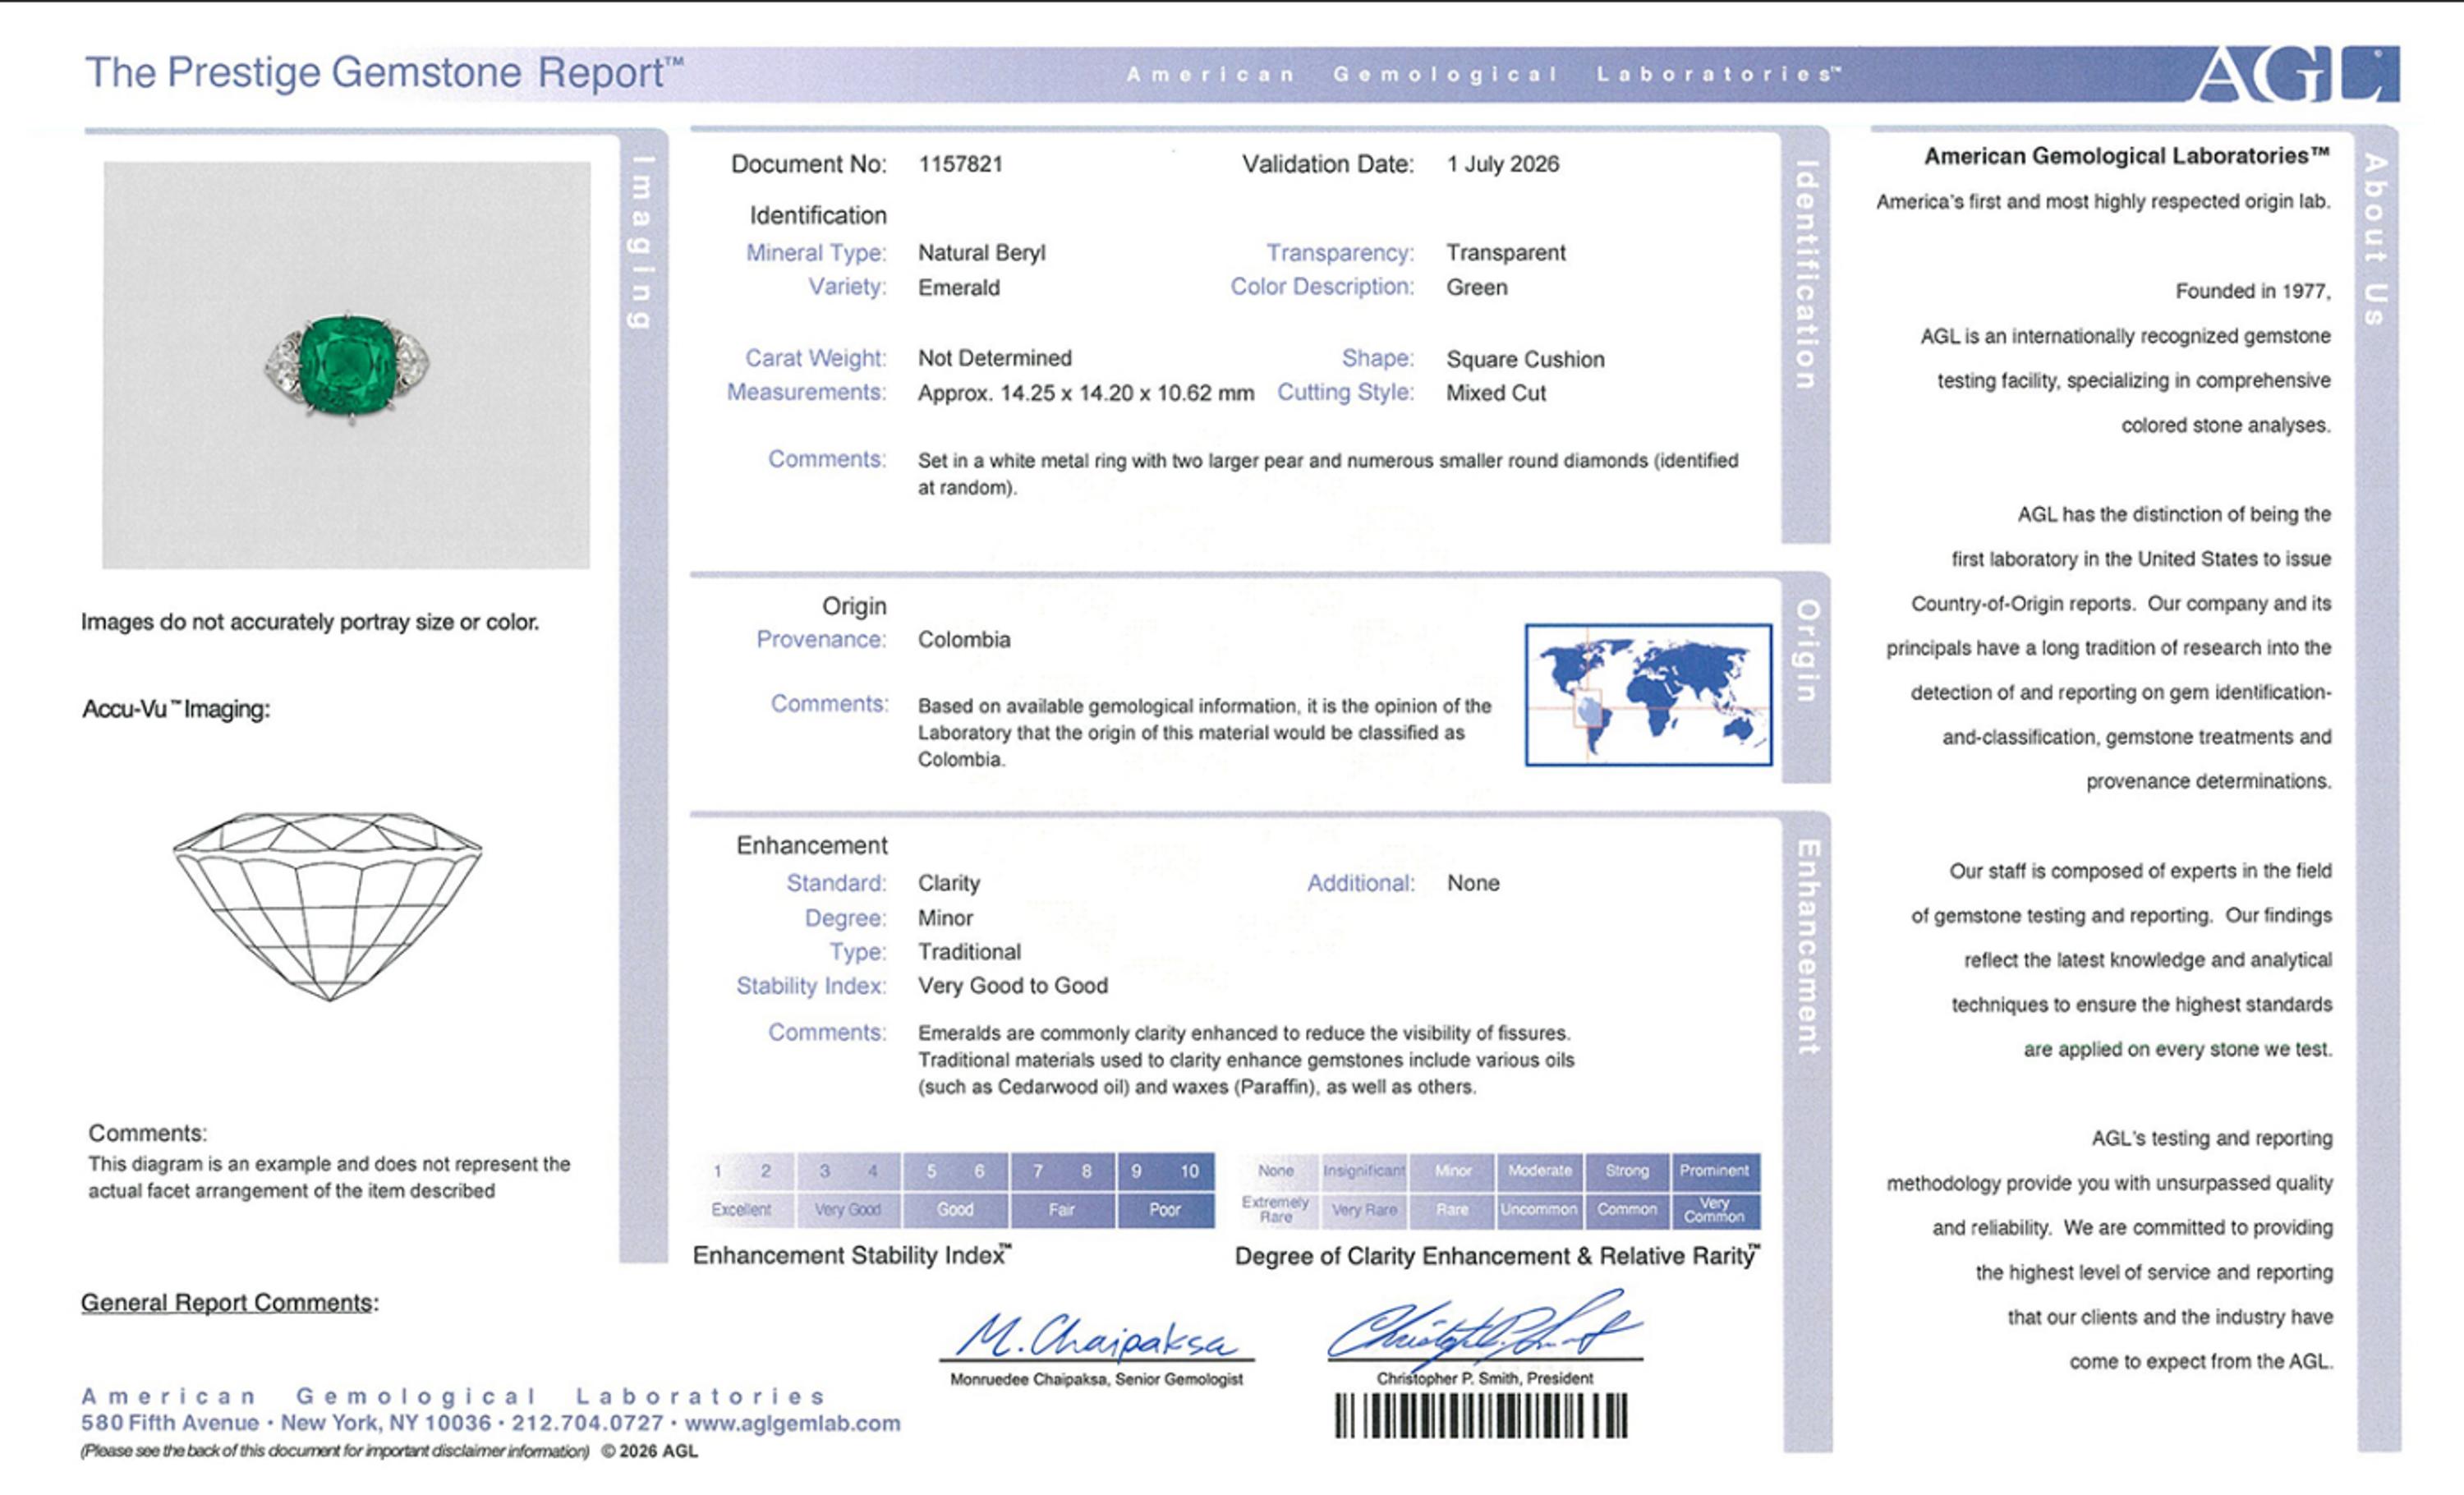The height and width of the screenshot is (1495, 2464).
Task: Click the Founded in 1977 line
Action: 2252,291
